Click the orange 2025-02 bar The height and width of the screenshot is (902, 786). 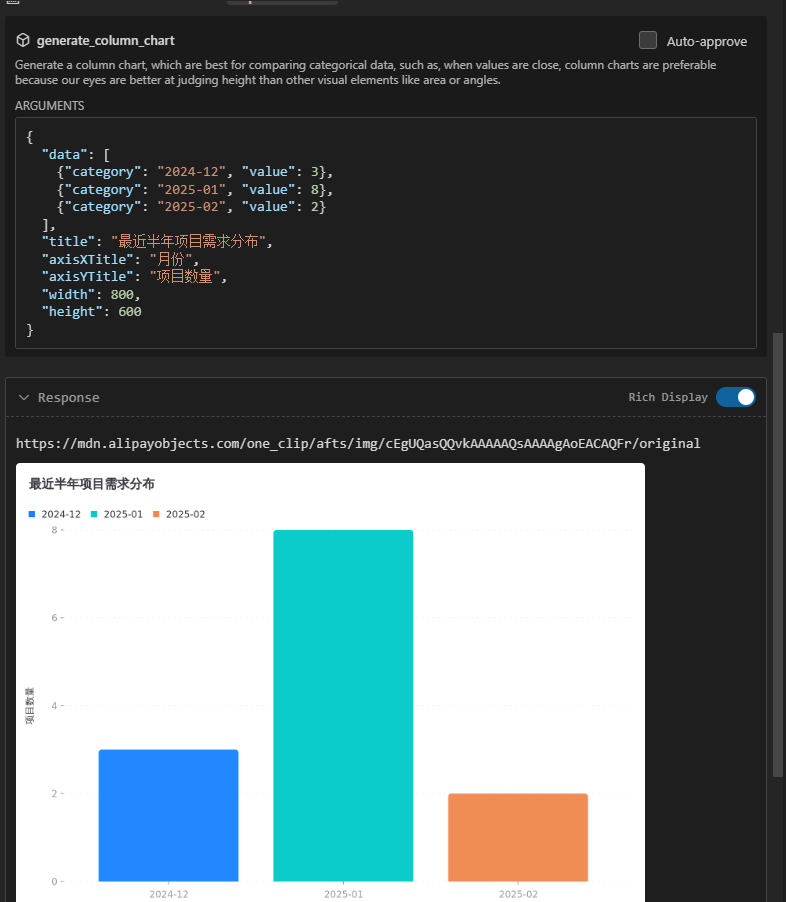point(518,837)
